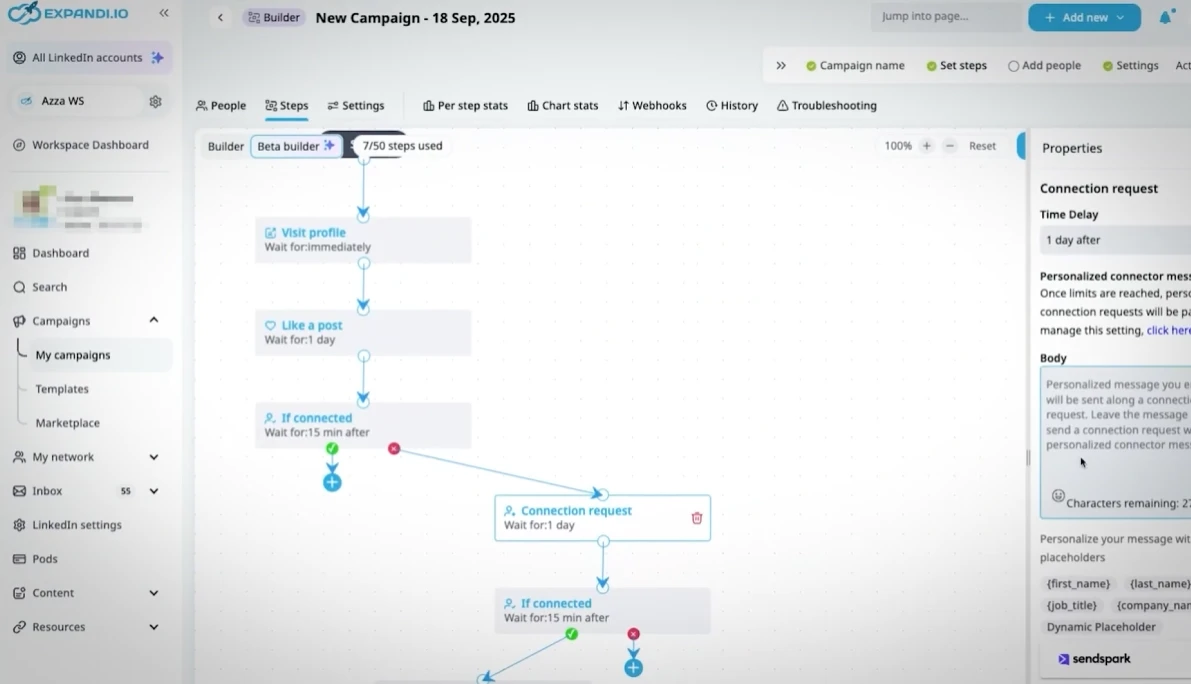Open workspace settings gear next to Azza WS
Image resolution: width=1191 pixels, height=684 pixels.
[x=155, y=101]
